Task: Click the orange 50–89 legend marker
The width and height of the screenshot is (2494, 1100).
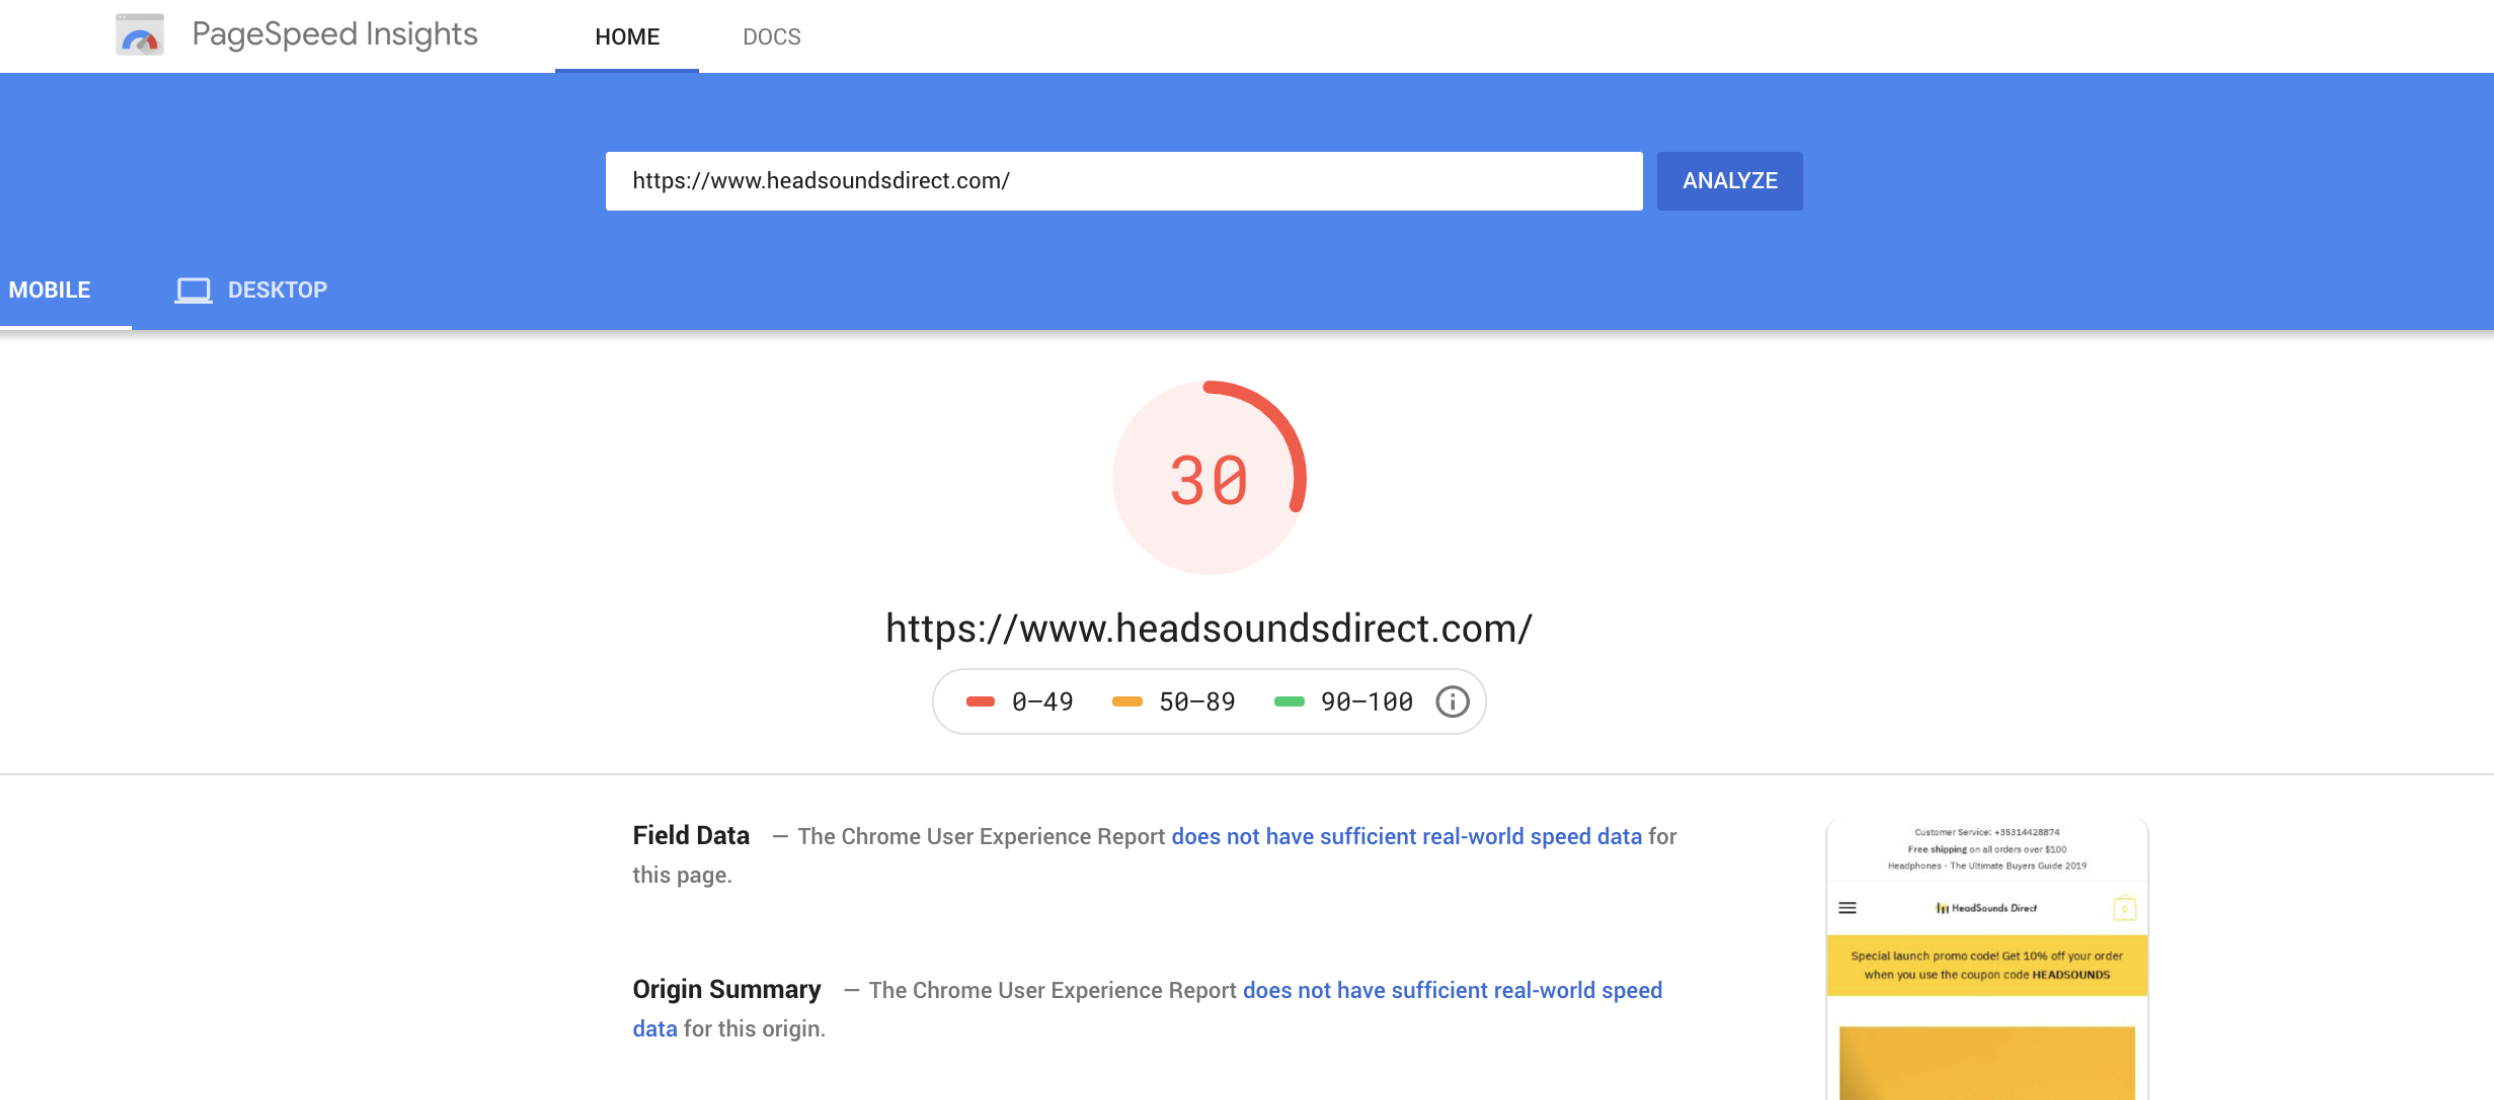Action: [1127, 702]
